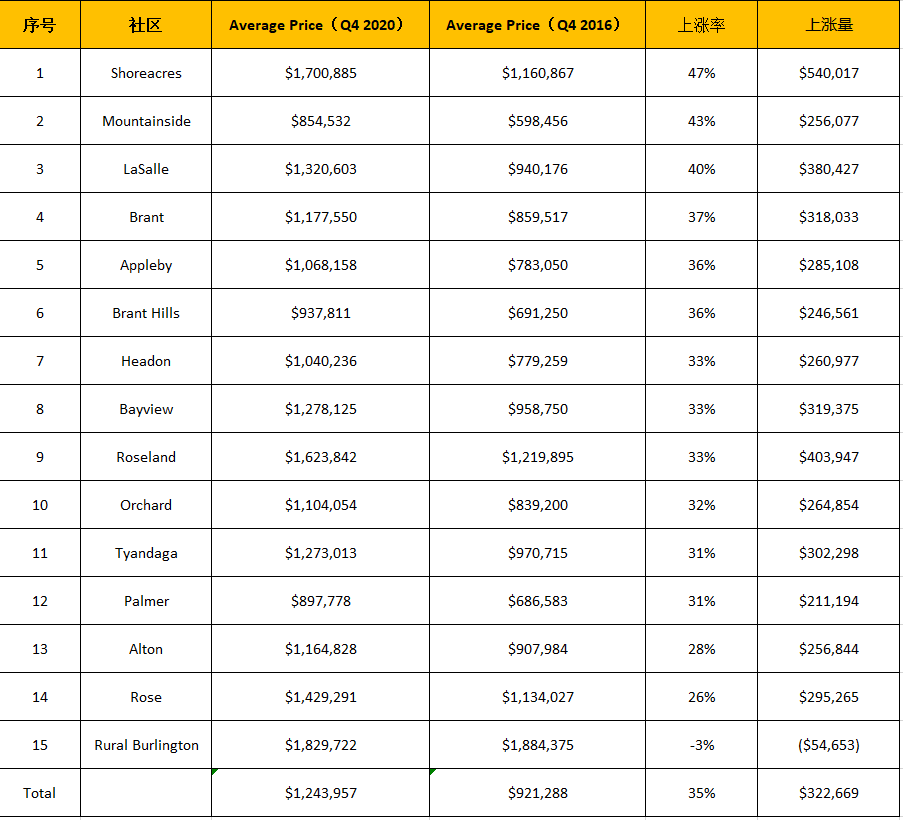Select Mountainside's $854,532 price cell
903x820 pixels.
(x=320, y=121)
